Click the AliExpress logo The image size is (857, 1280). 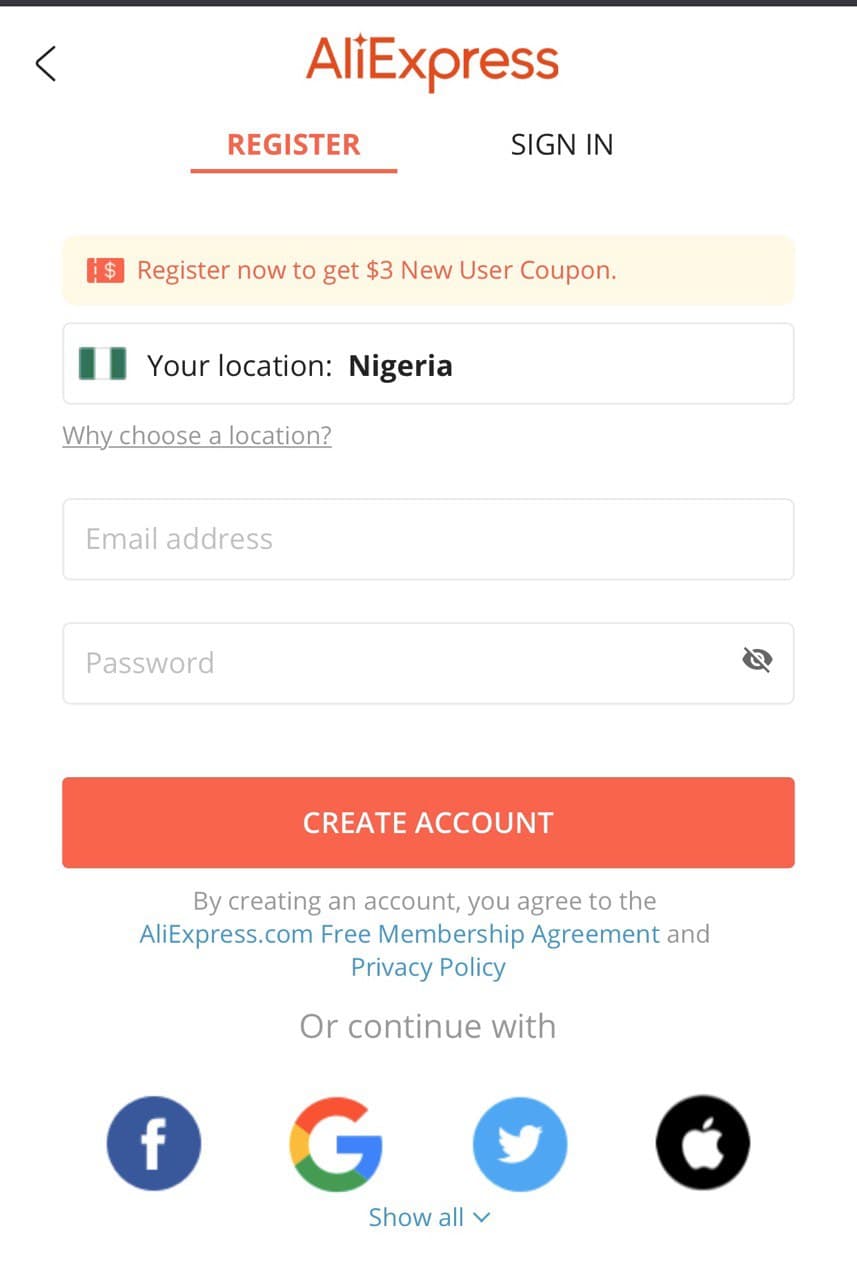[x=432, y=62]
